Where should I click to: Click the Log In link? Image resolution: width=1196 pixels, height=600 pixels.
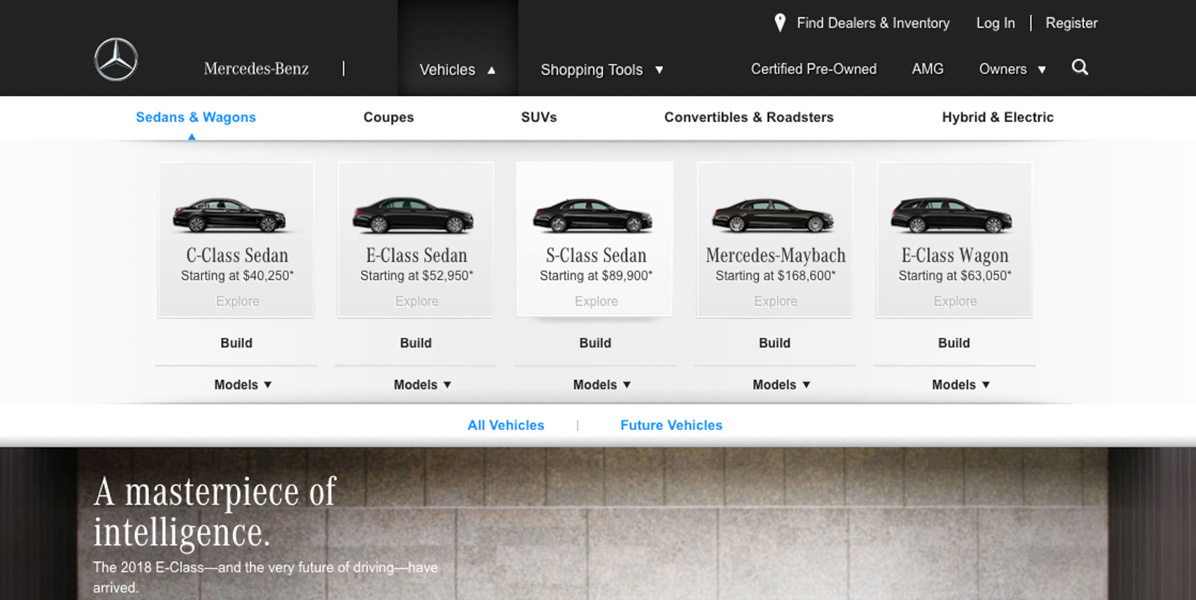point(995,23)
